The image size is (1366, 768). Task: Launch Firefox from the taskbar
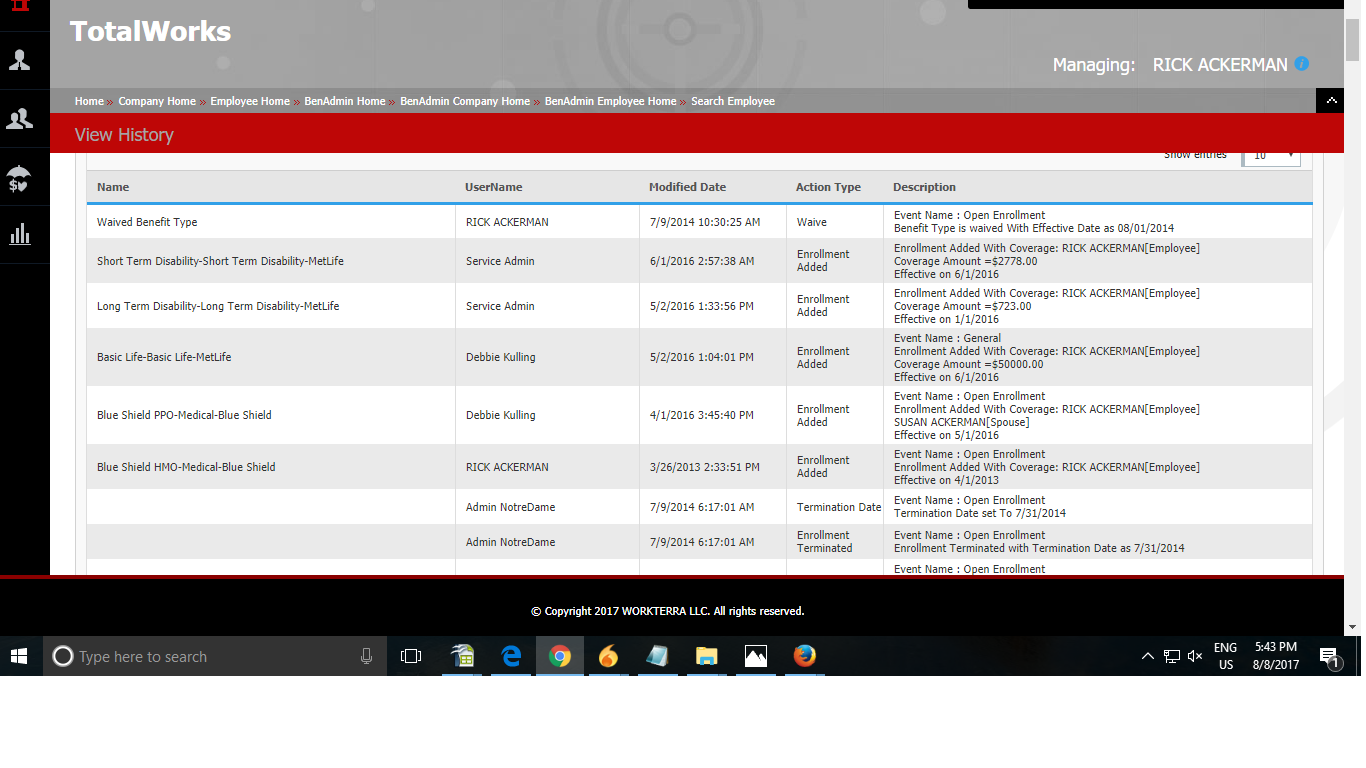click(805, 656)
